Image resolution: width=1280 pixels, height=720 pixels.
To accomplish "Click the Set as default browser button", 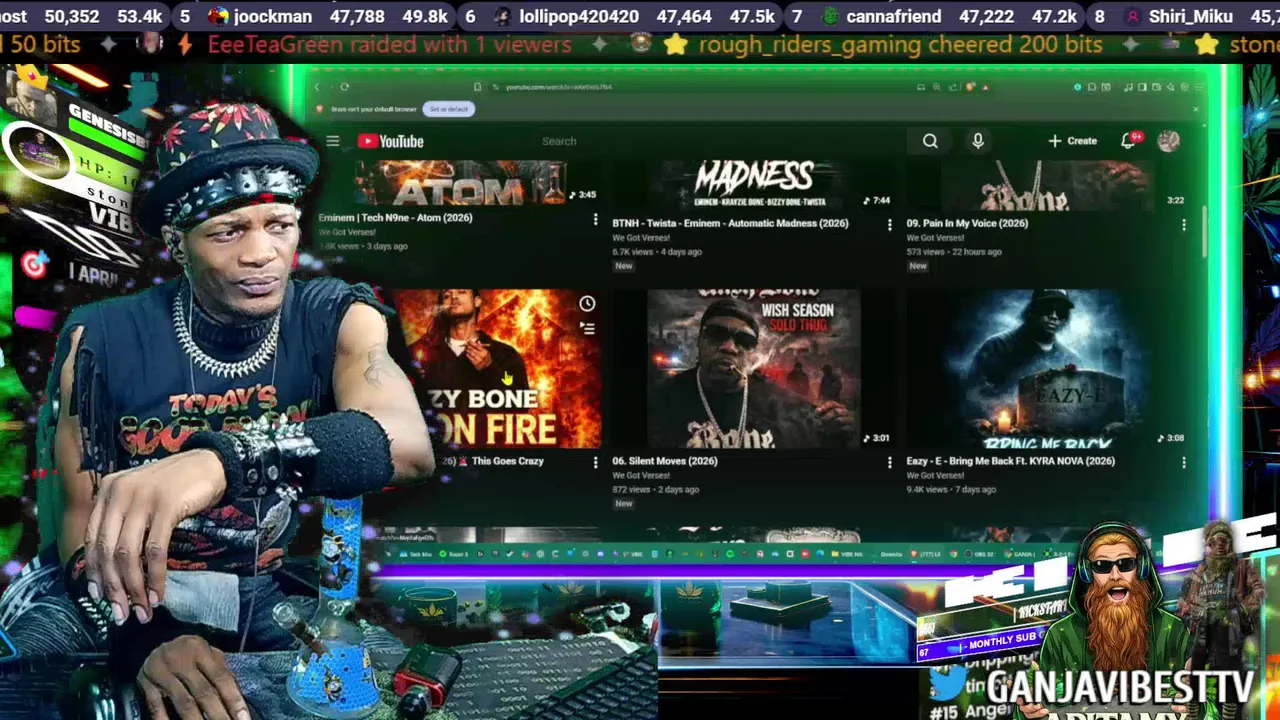I will [x=449, y=109].
